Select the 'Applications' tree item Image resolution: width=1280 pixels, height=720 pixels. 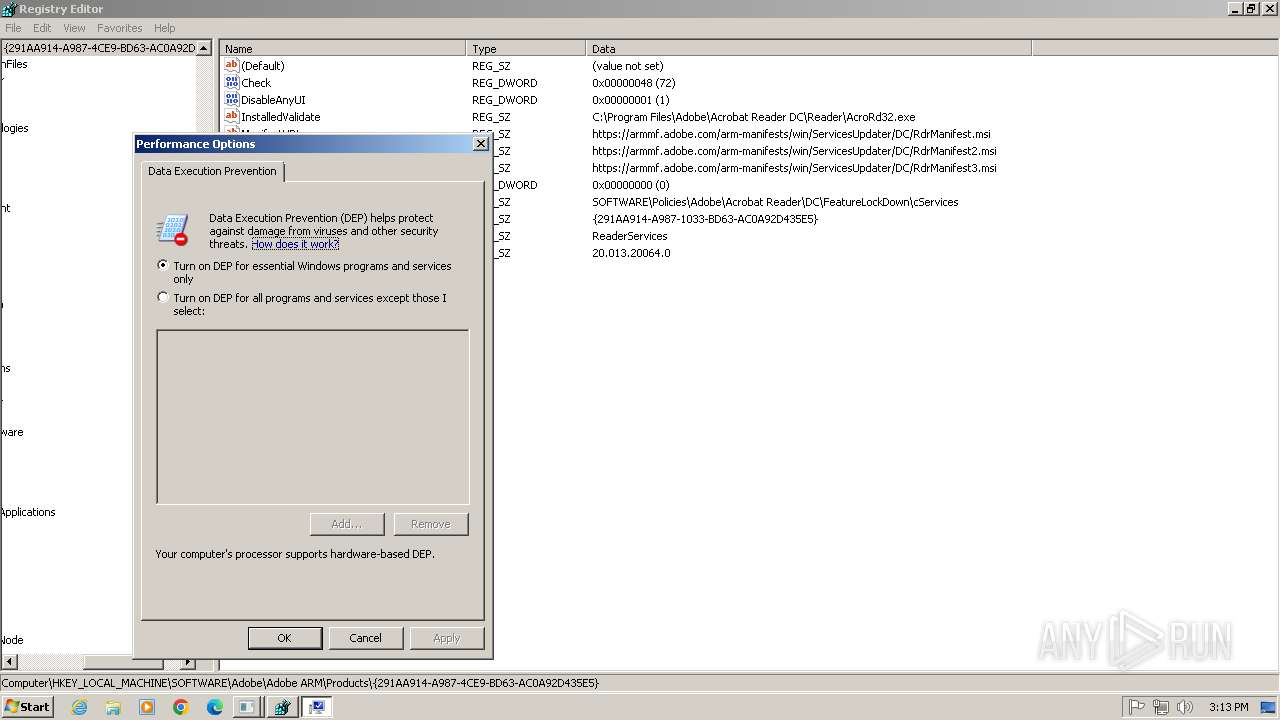28,512
